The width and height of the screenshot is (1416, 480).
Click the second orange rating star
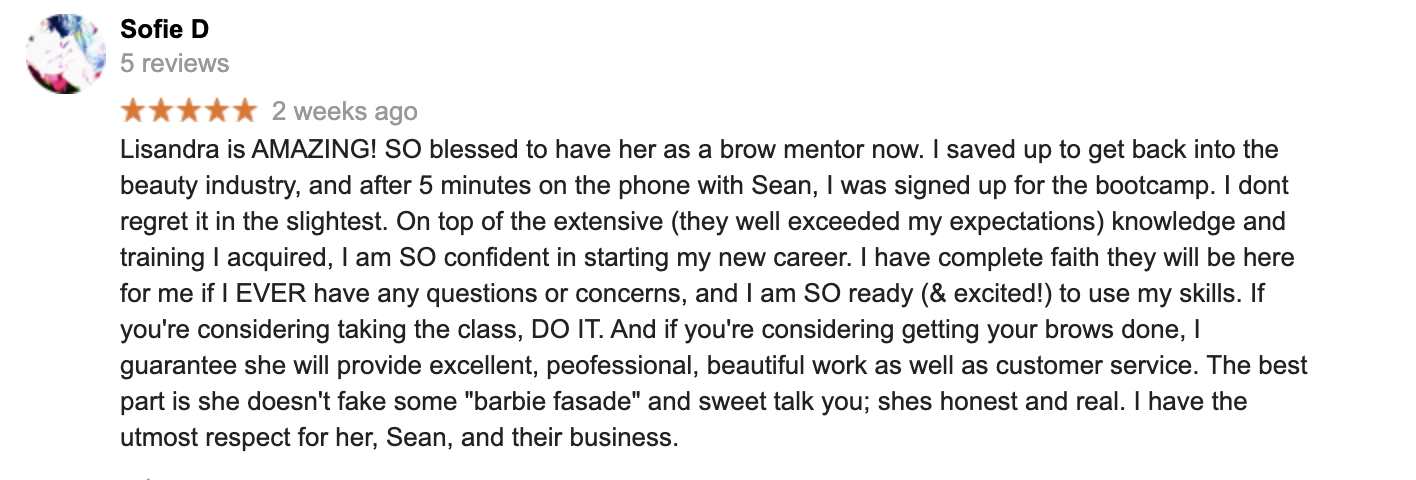161,110
